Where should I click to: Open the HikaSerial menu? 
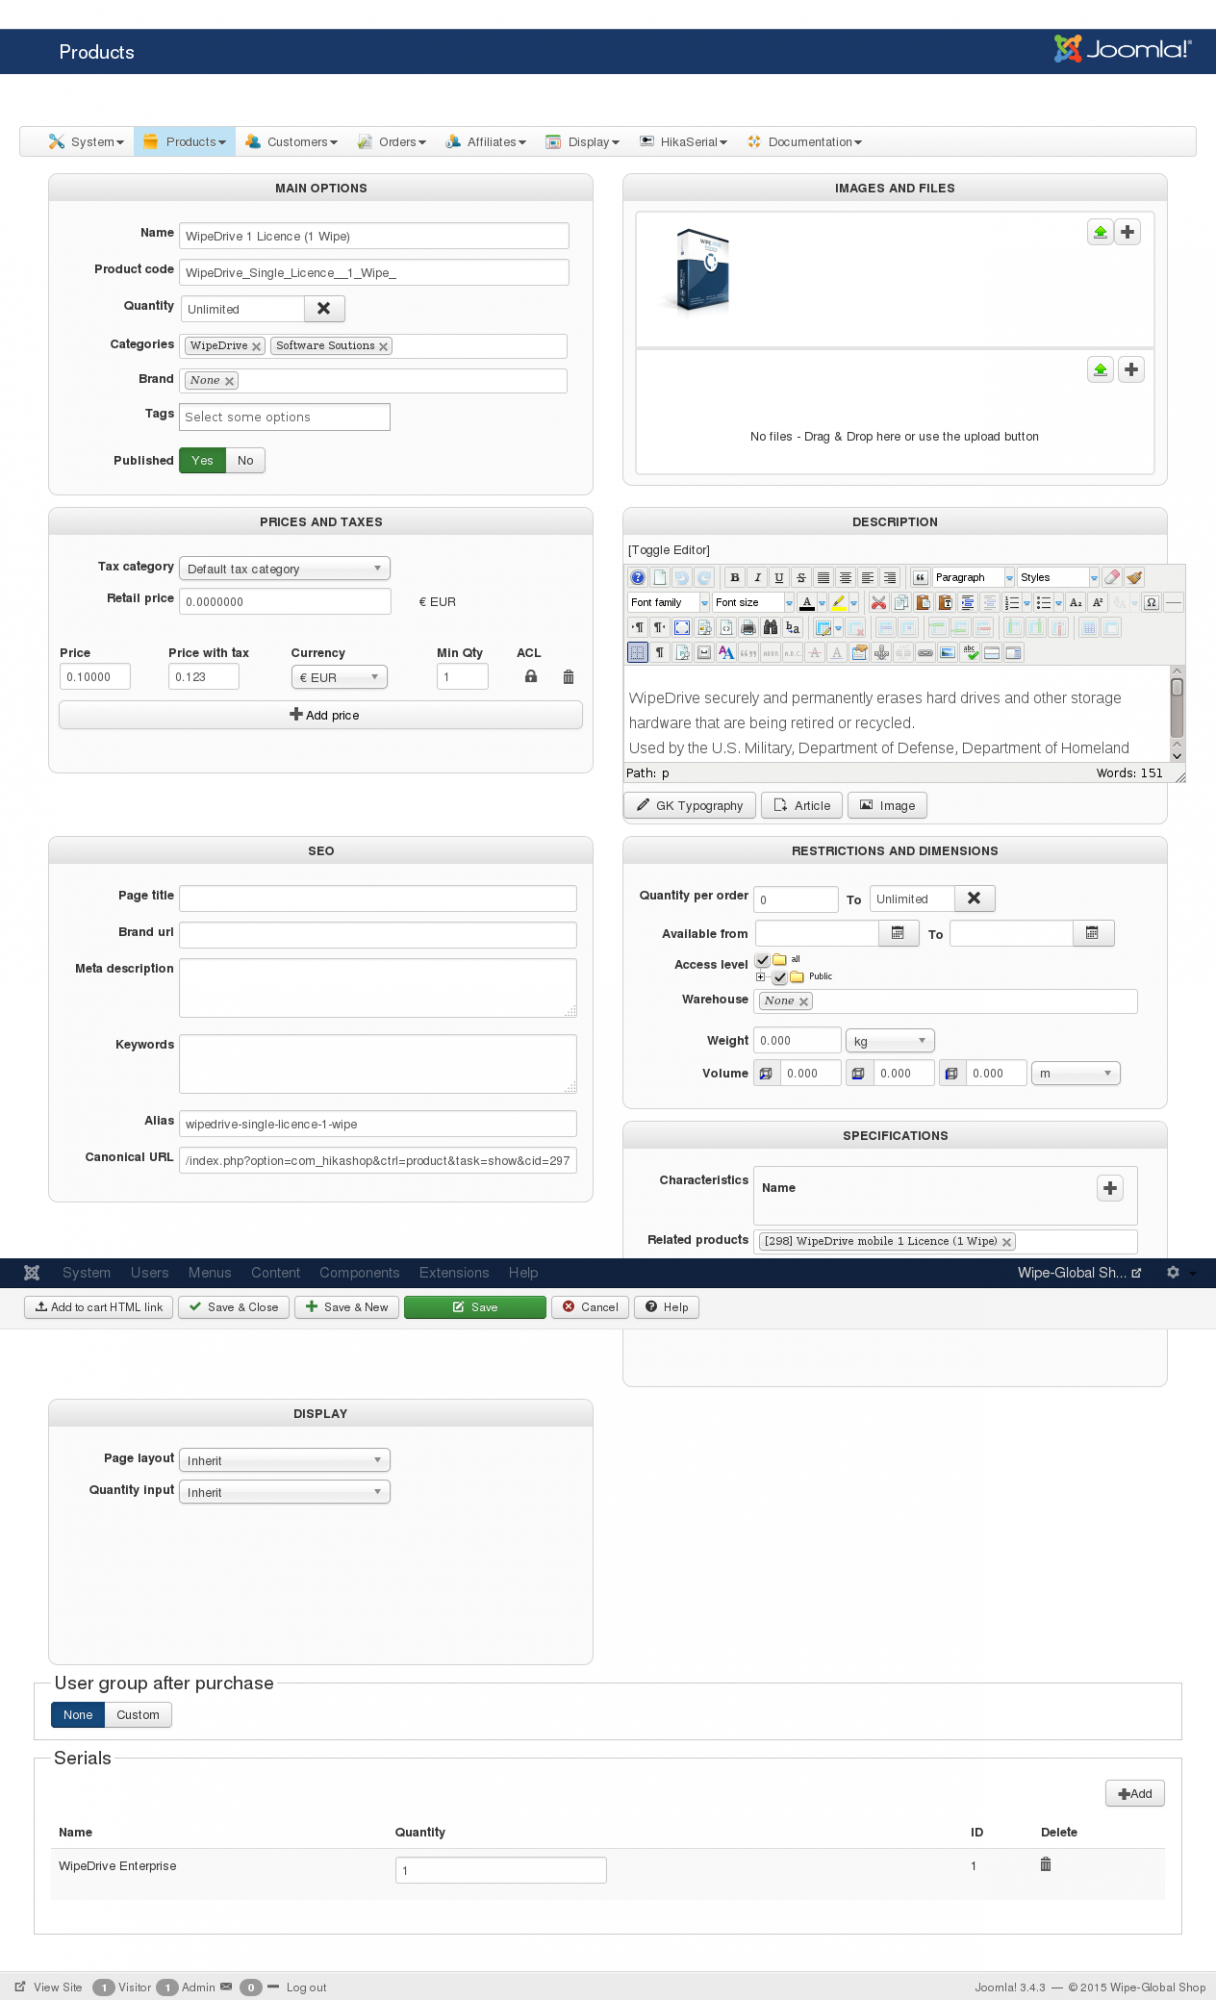[x=684, y=142]
